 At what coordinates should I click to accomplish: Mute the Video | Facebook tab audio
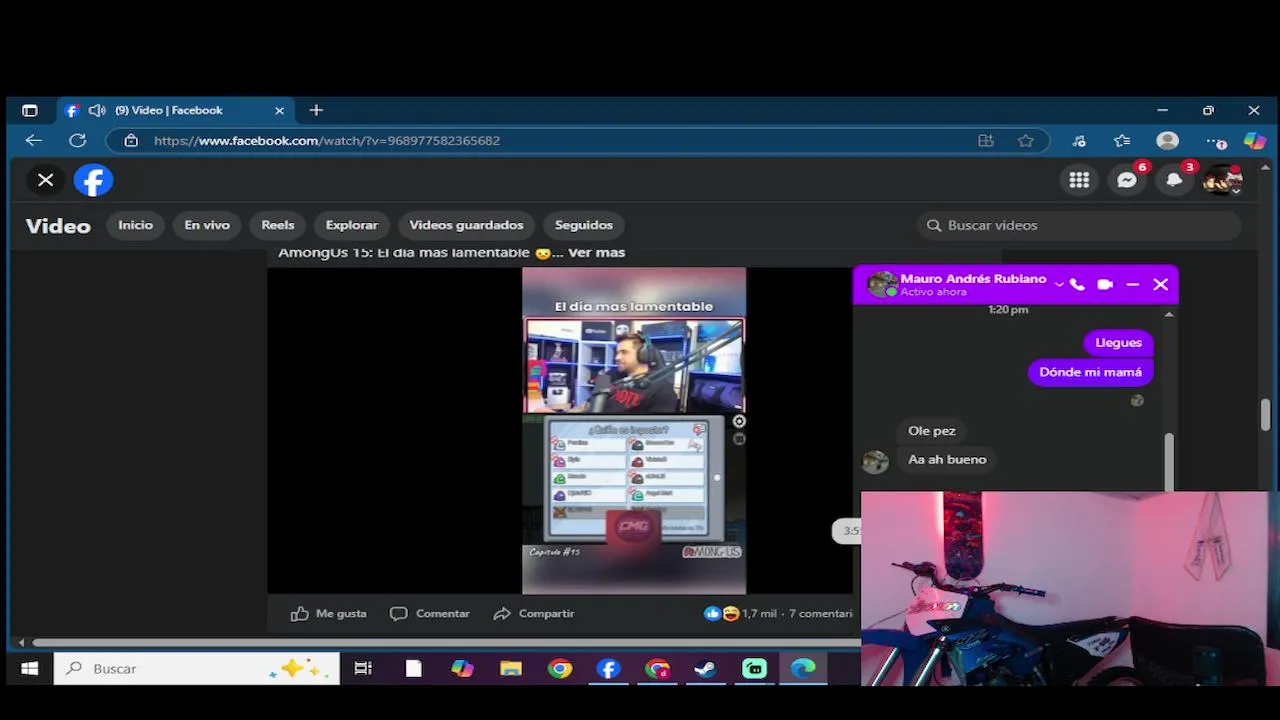pos(97,111)
